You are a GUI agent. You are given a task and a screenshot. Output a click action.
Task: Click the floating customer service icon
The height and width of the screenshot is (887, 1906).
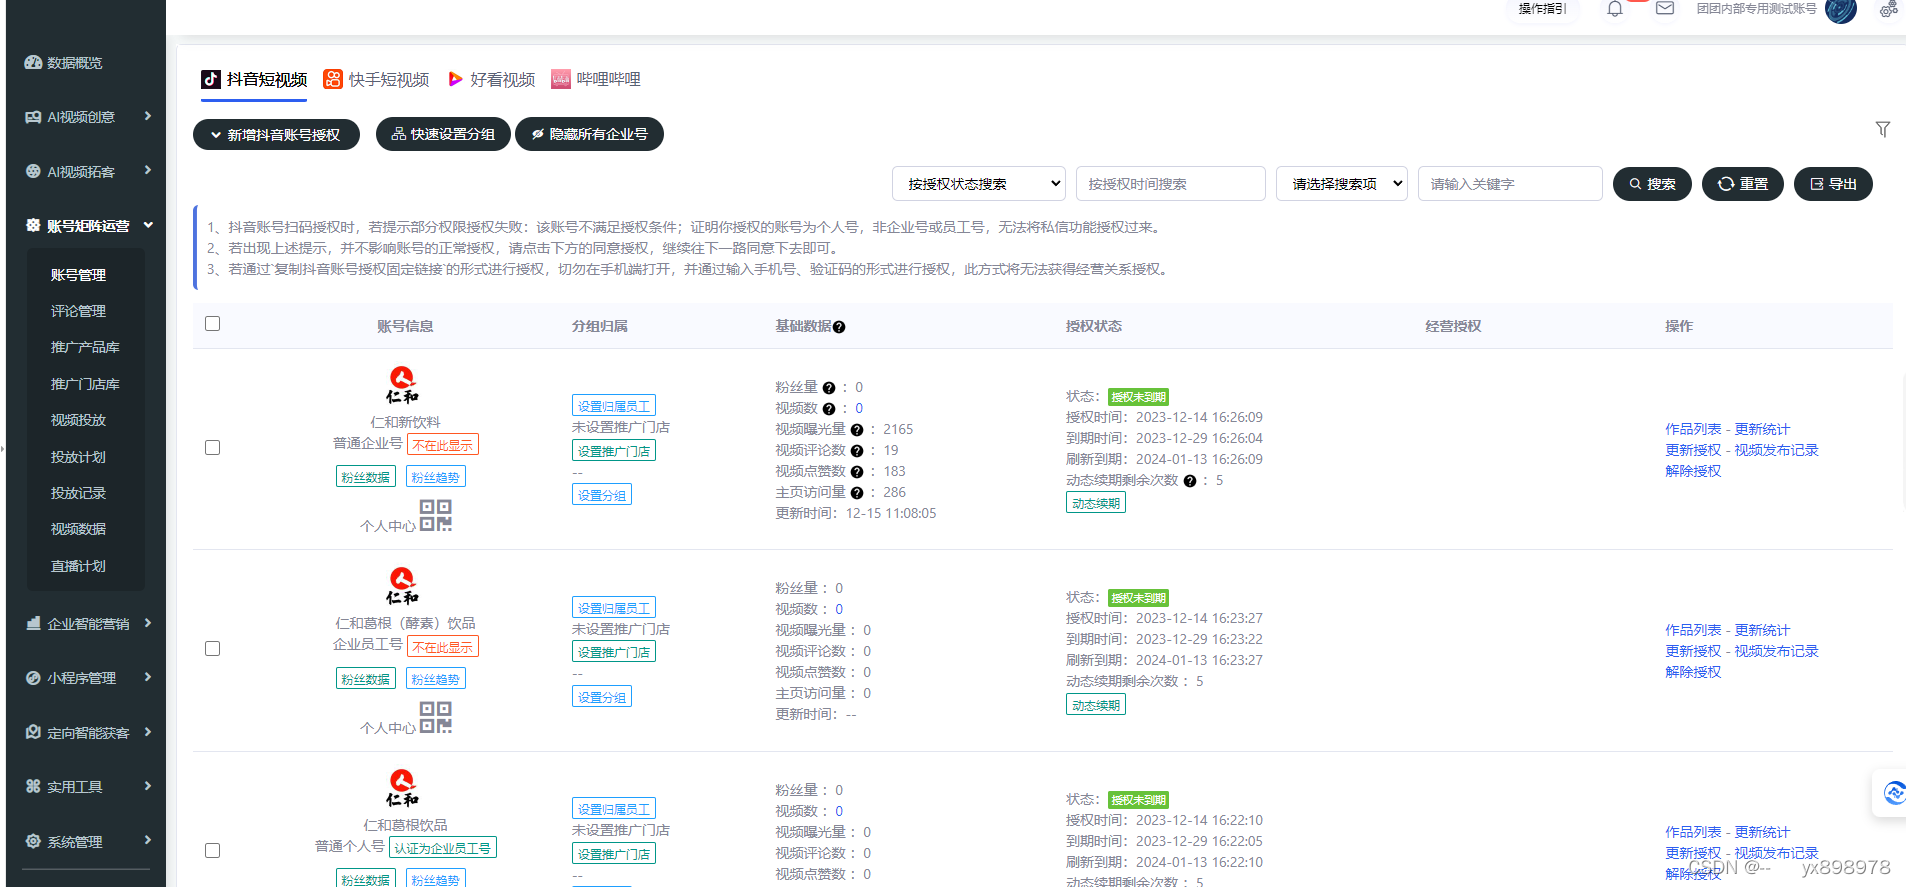tap(1894, 793)
